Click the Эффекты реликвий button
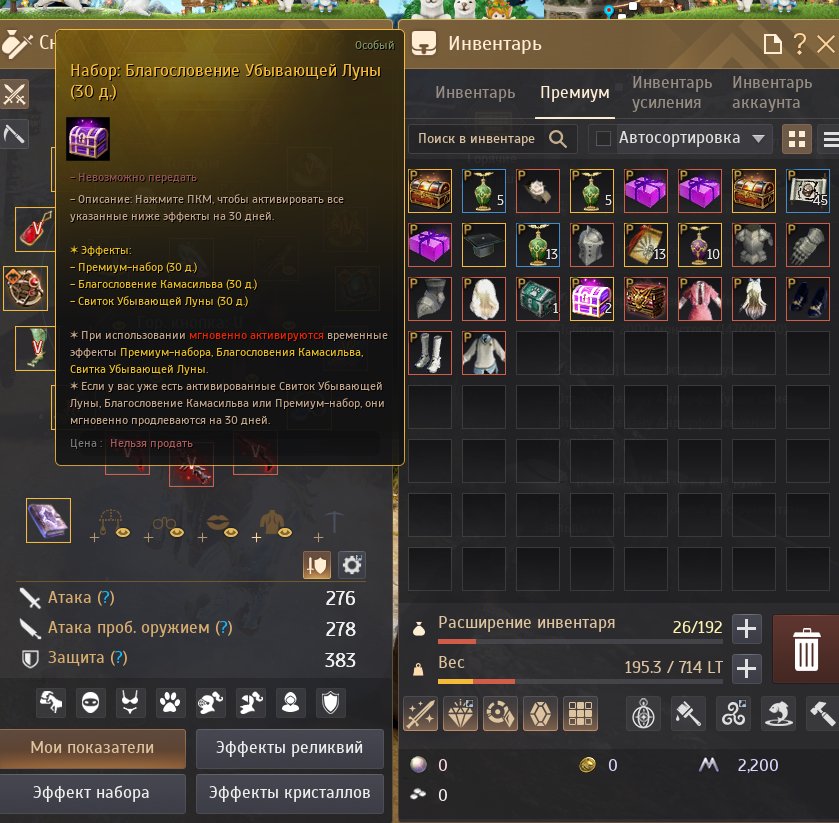 pos(289,748)
